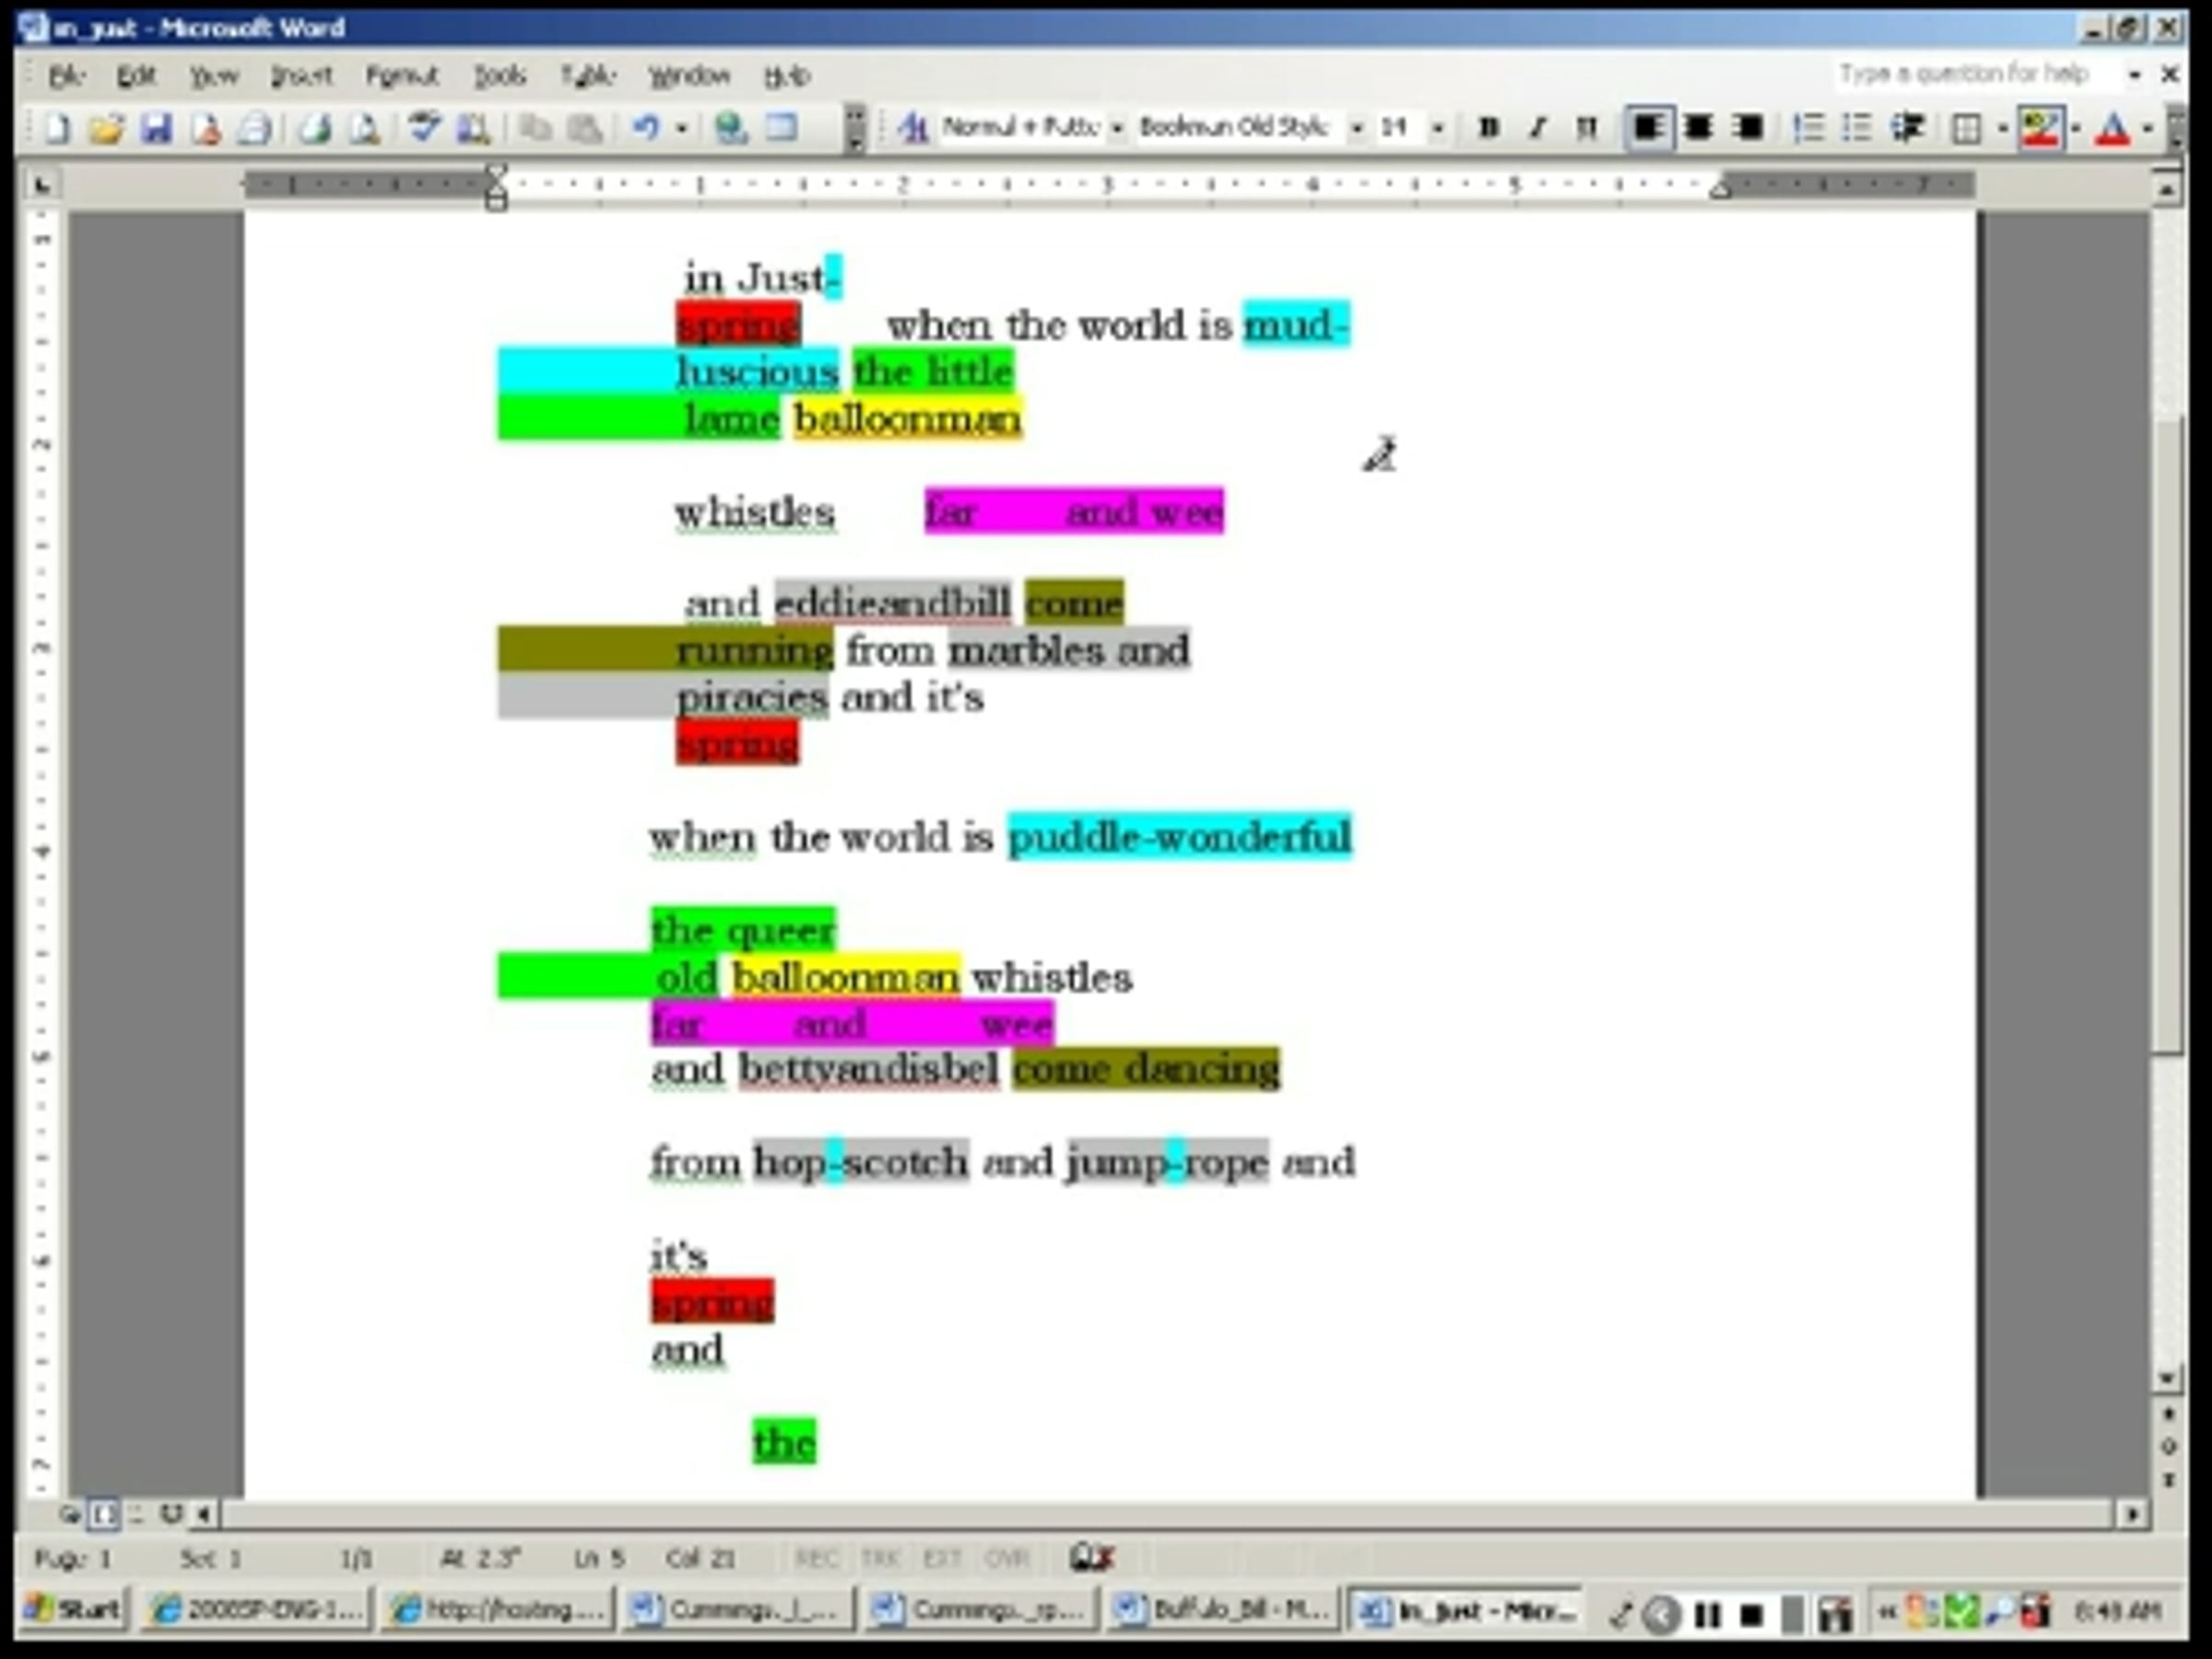Switch to the Buffalo_Bill Word taskbar button
The width and height of the screenshot is (2212, 1659).
[1226, 1610]
